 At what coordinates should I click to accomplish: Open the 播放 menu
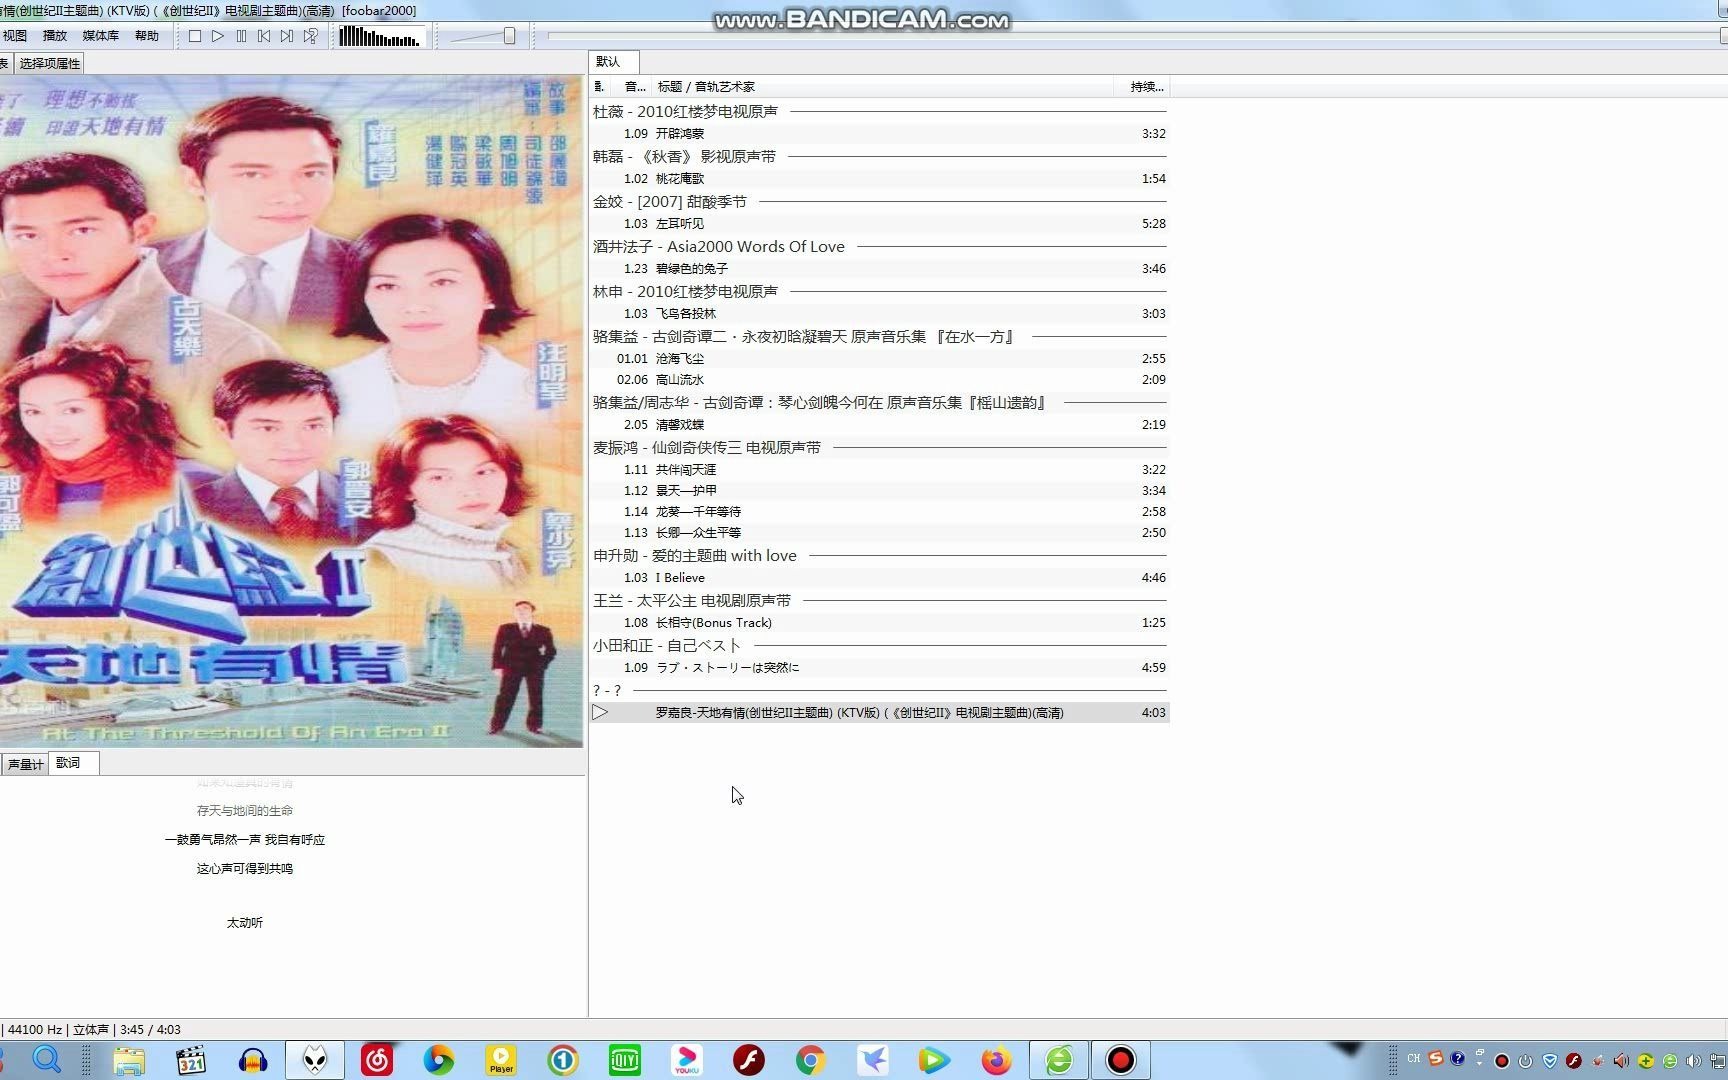(55, 36)
